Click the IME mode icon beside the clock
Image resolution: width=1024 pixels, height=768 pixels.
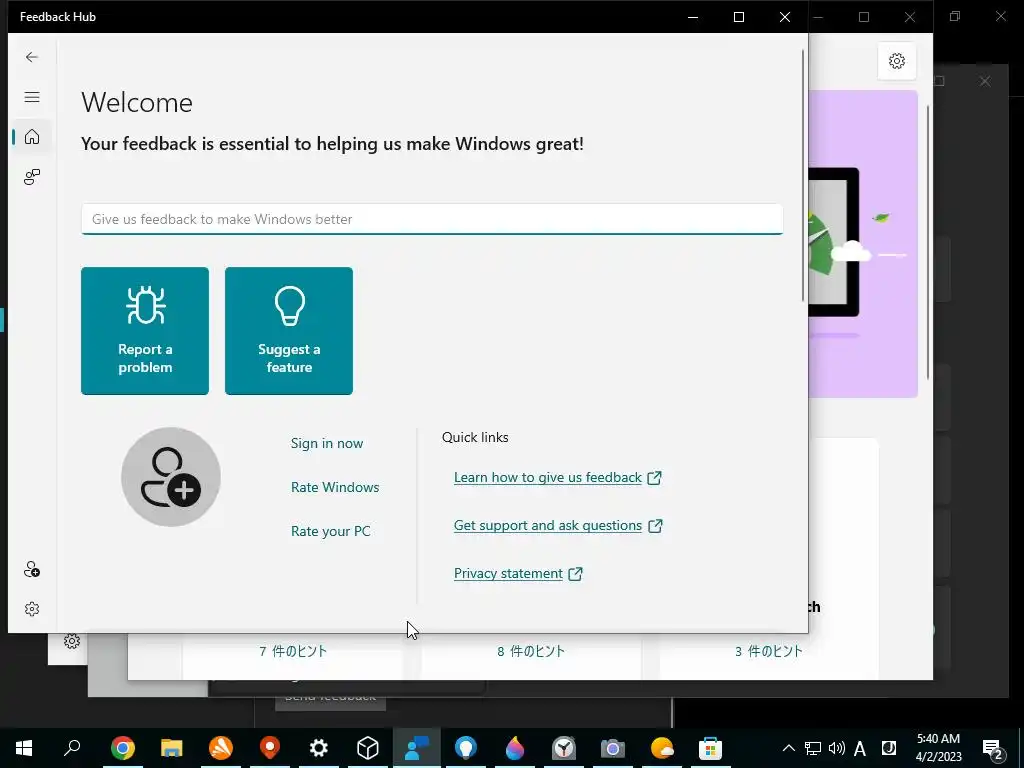tap(889, 748)
